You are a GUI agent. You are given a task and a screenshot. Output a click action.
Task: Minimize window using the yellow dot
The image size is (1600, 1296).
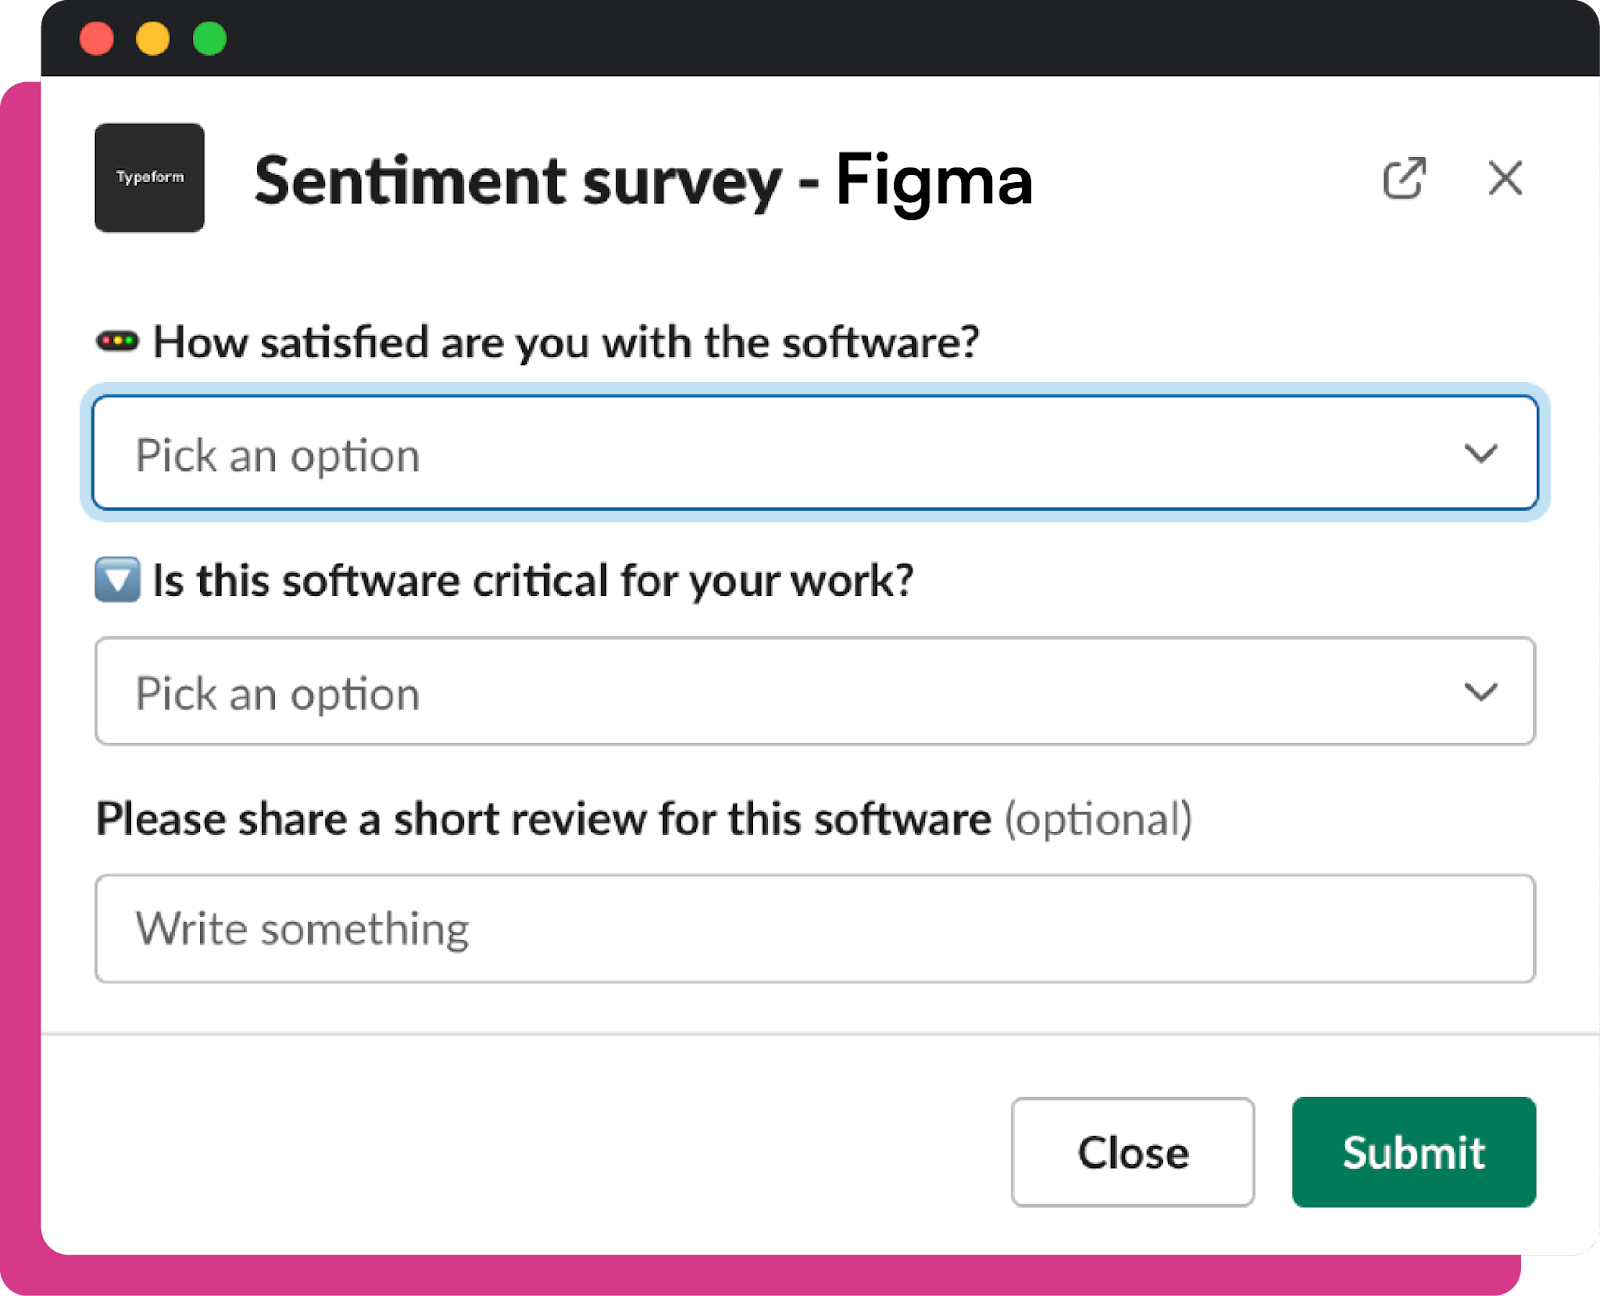coord(153,39)
